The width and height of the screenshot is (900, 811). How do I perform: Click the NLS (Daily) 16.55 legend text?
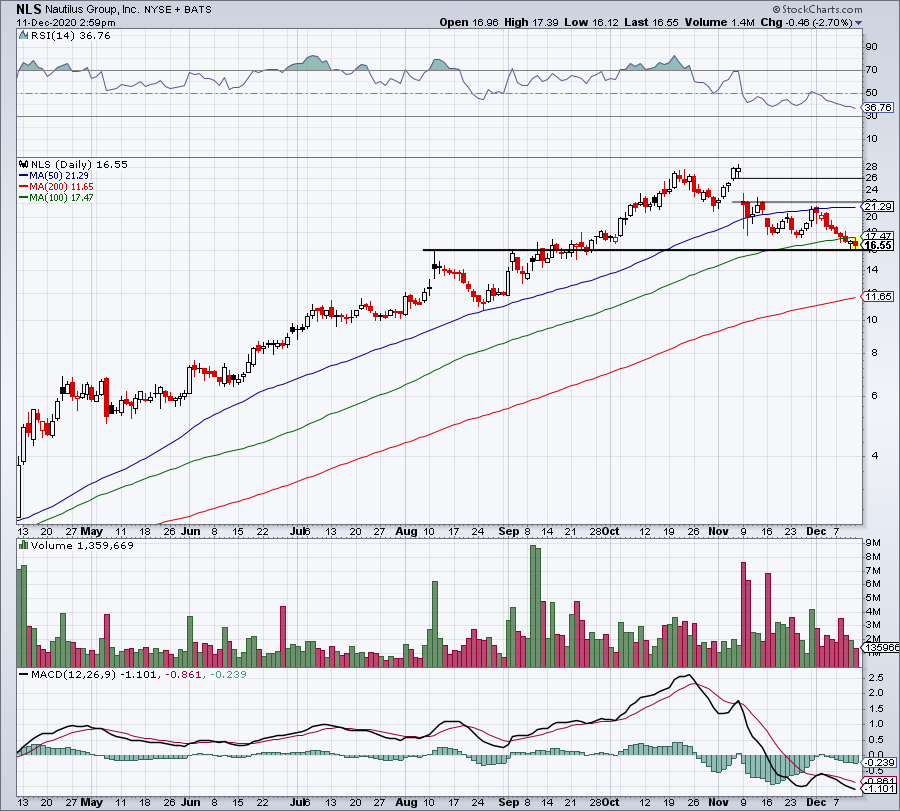79,164
